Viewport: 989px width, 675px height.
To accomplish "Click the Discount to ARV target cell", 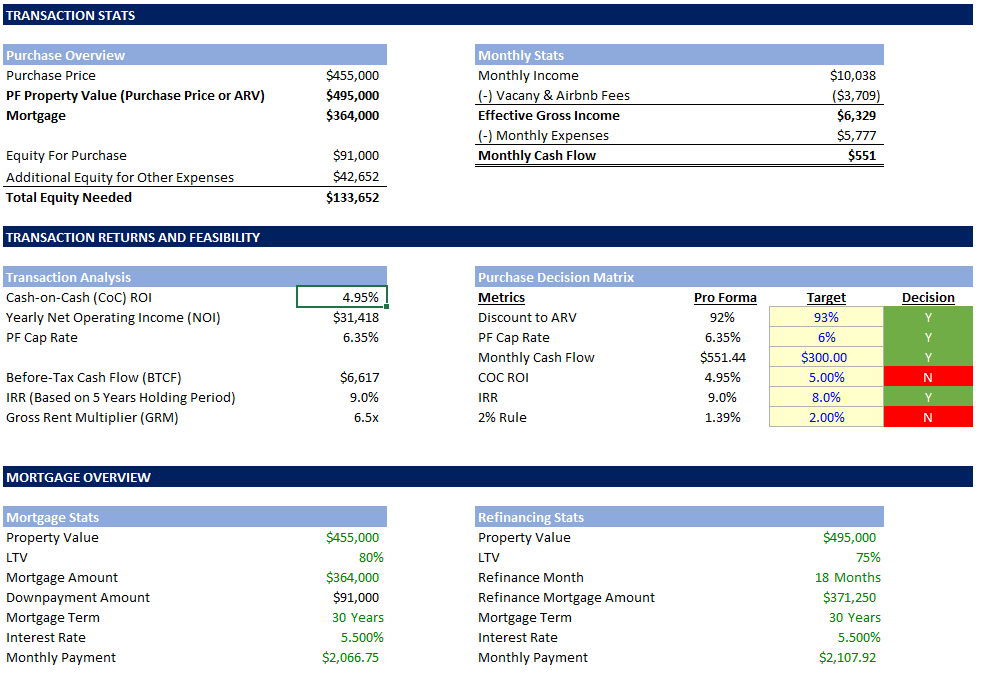I will tap(826, 317).
